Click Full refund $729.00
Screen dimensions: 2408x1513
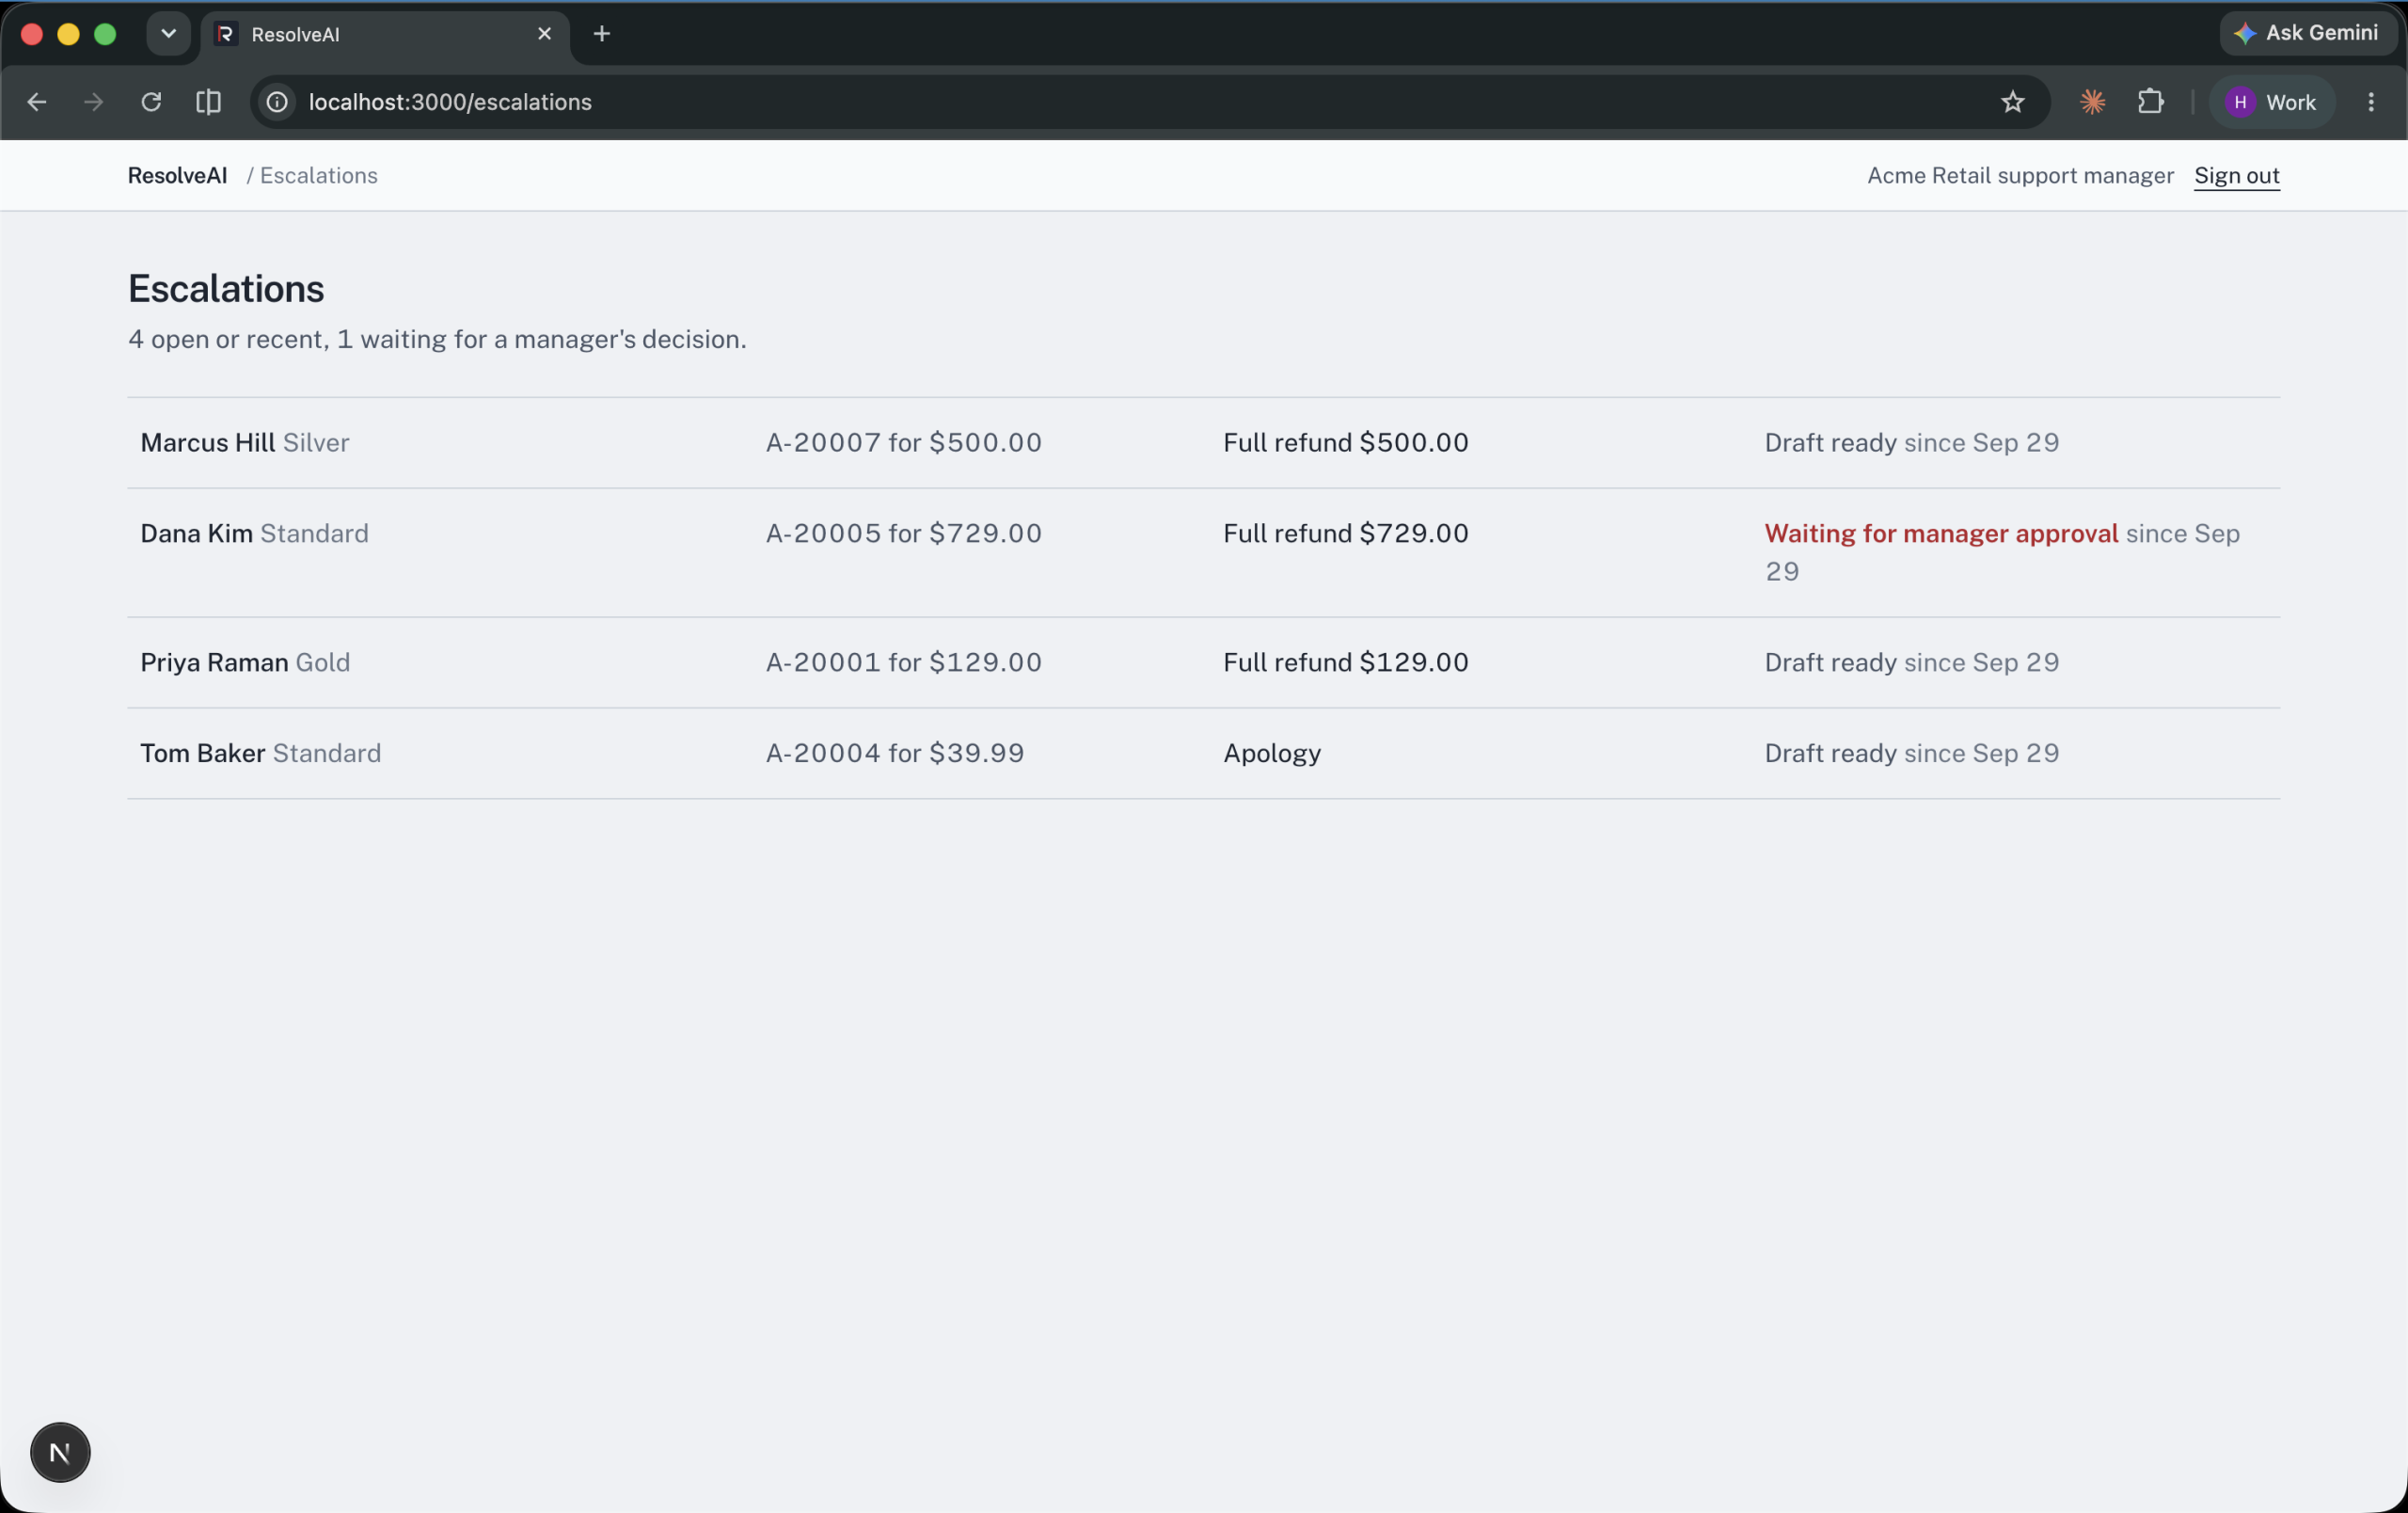1346,534
